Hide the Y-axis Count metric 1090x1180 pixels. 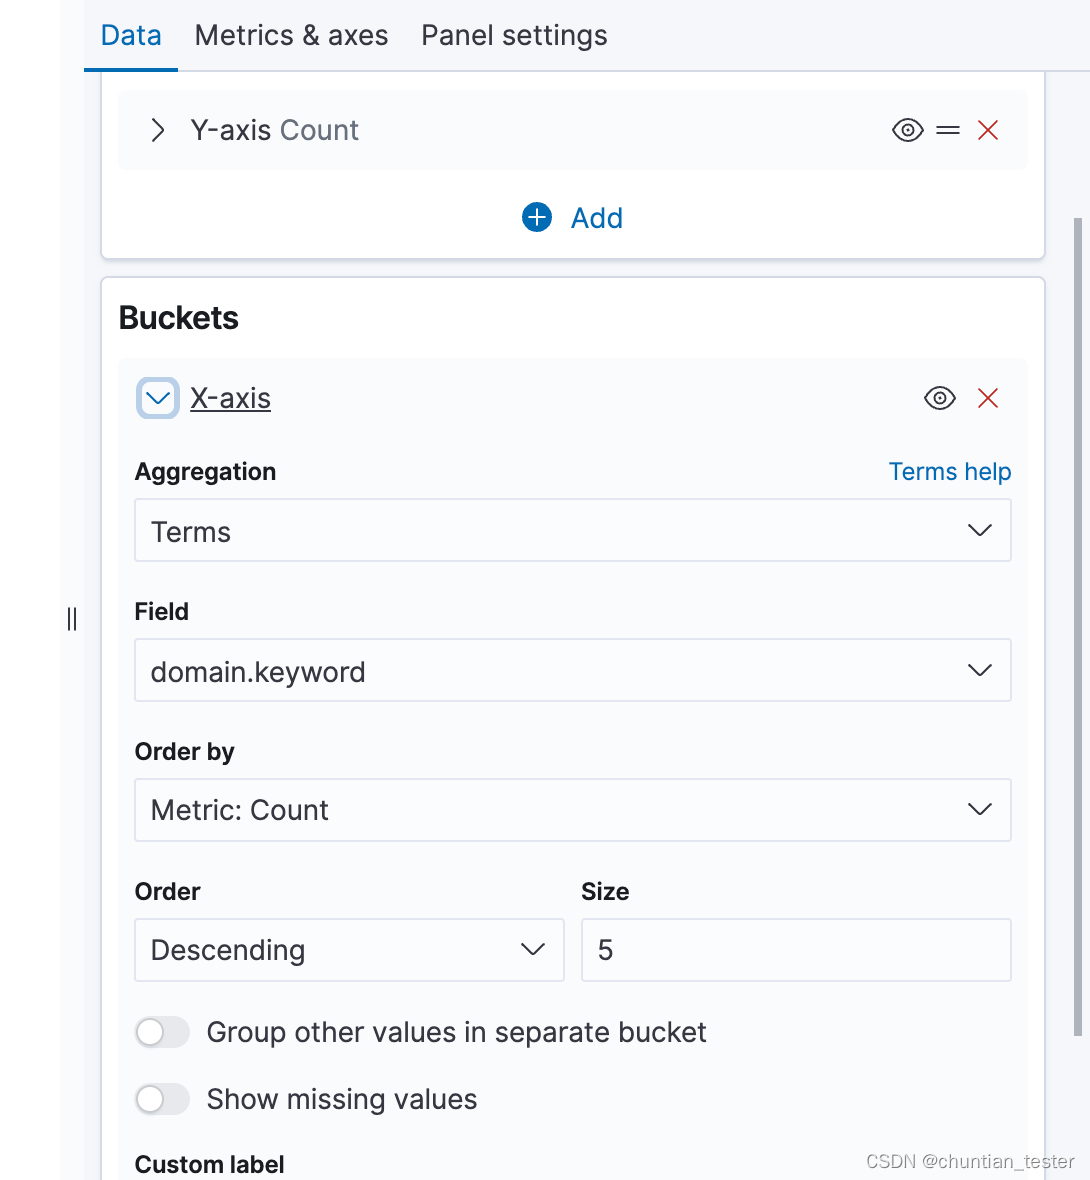click(x=907, y=130)
